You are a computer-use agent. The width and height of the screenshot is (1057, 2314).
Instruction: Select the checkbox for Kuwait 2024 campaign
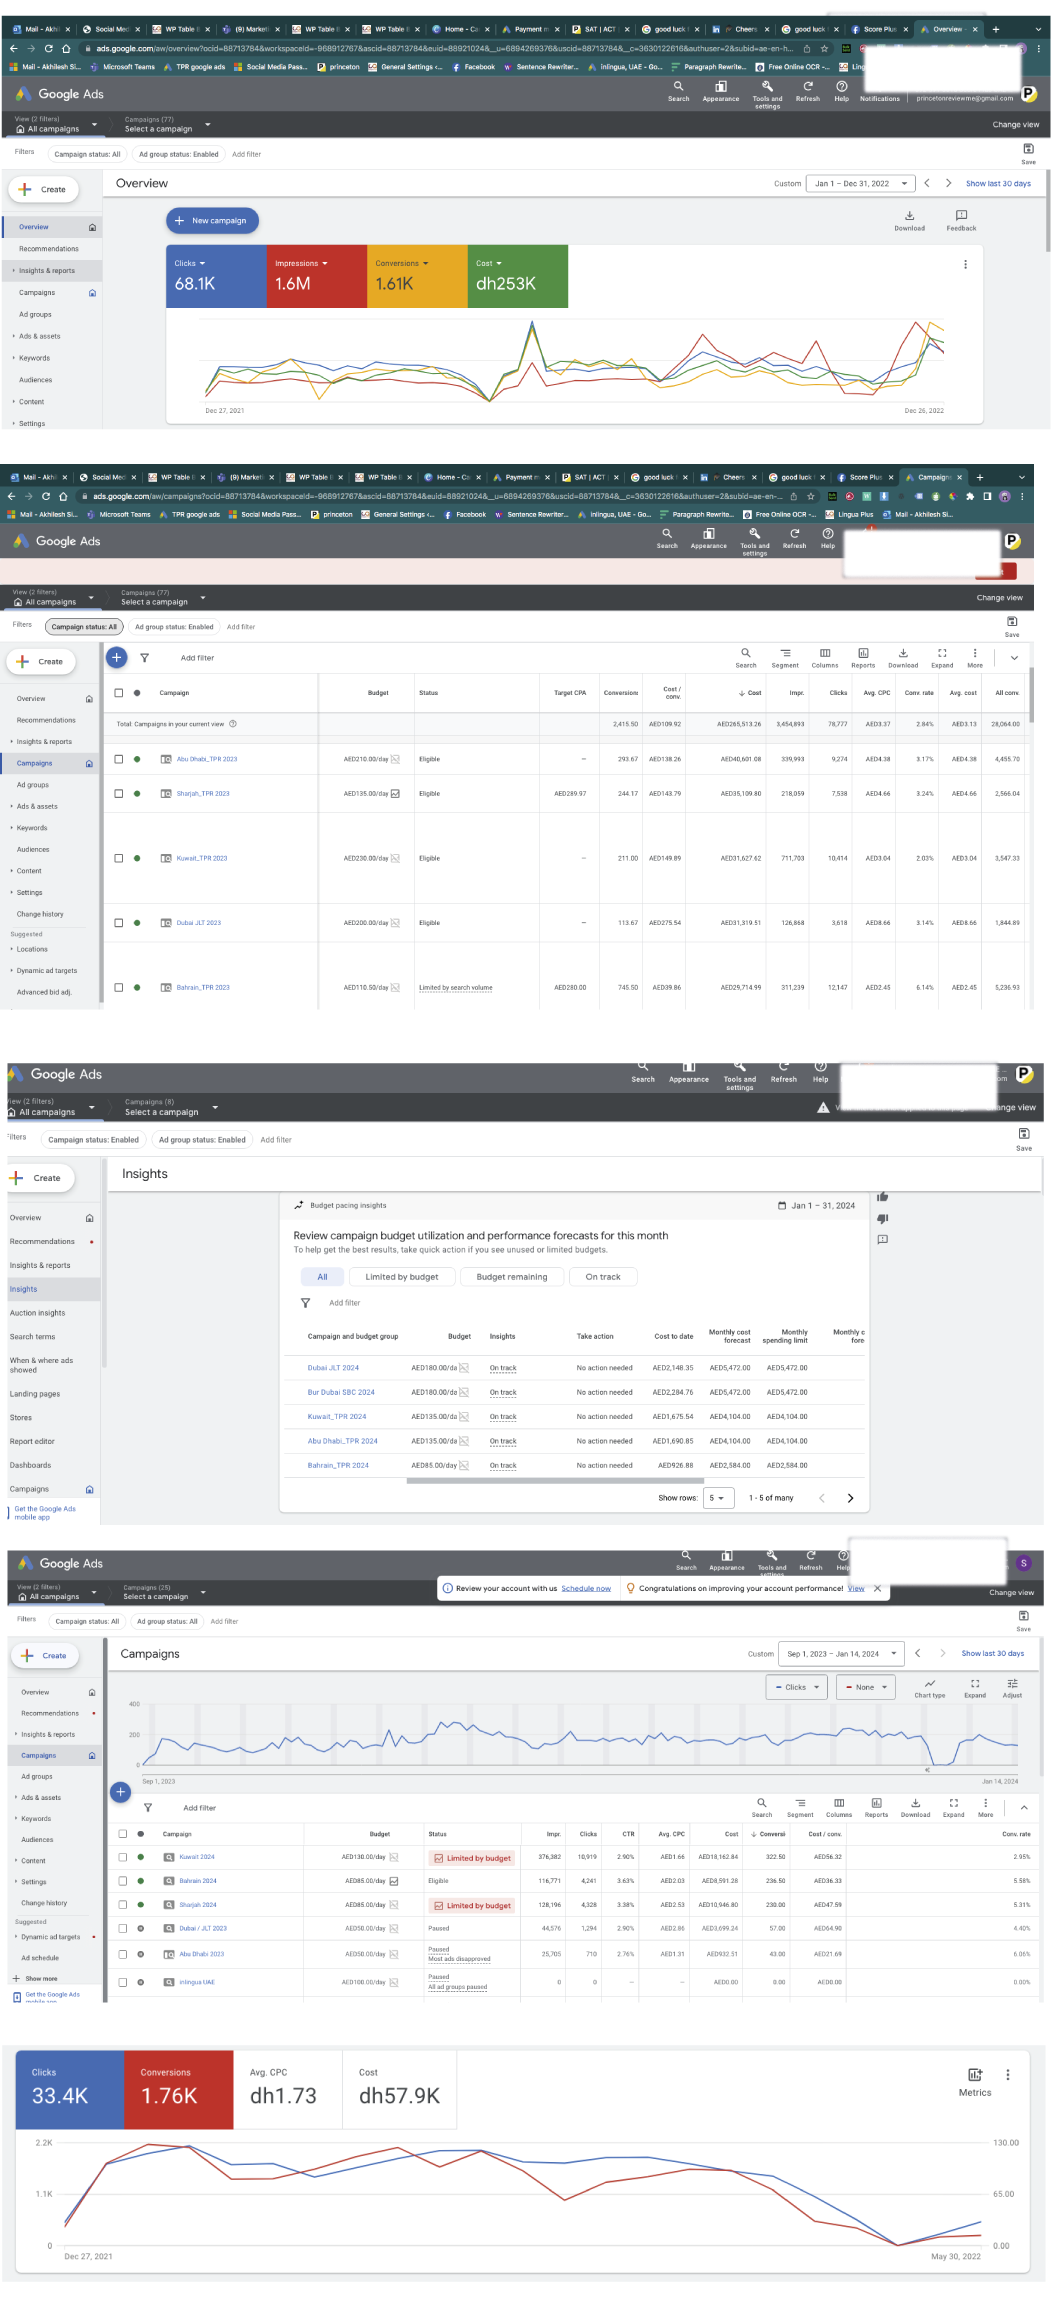(123, 1857)
